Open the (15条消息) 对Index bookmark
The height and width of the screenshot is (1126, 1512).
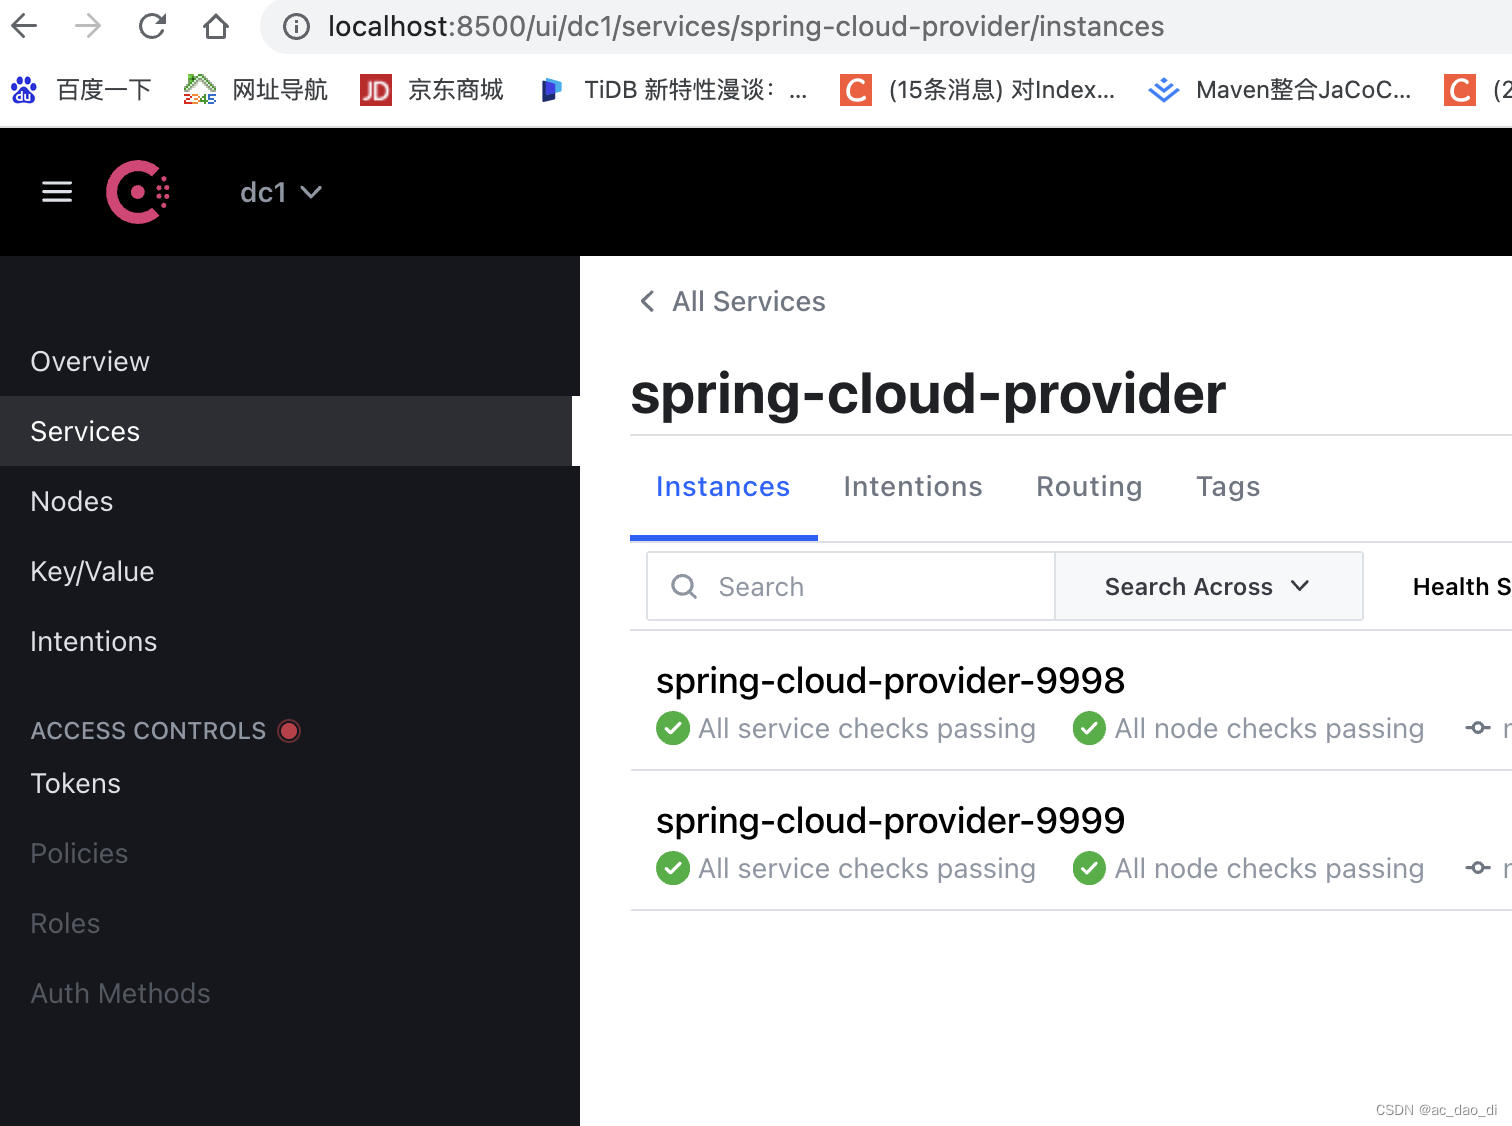coord(978,90)
